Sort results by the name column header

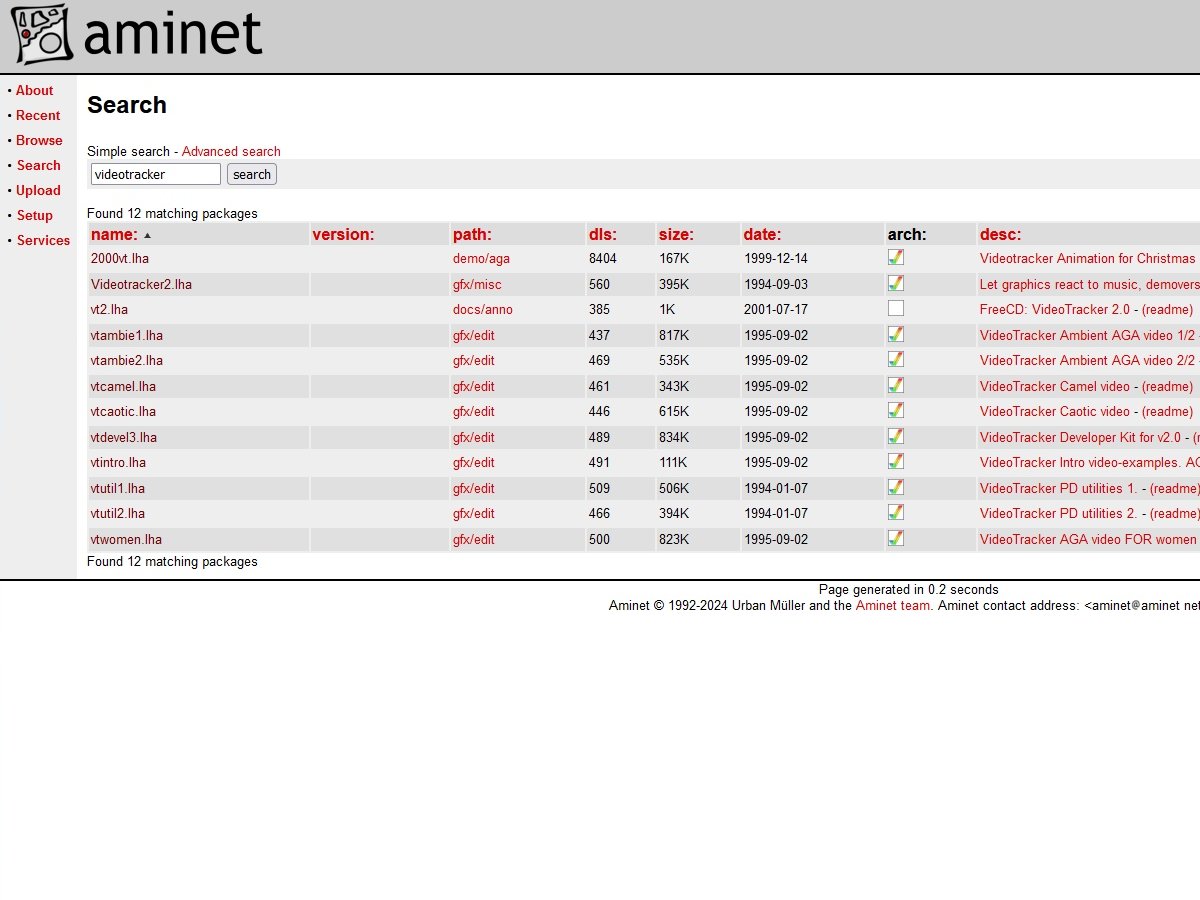114,235
